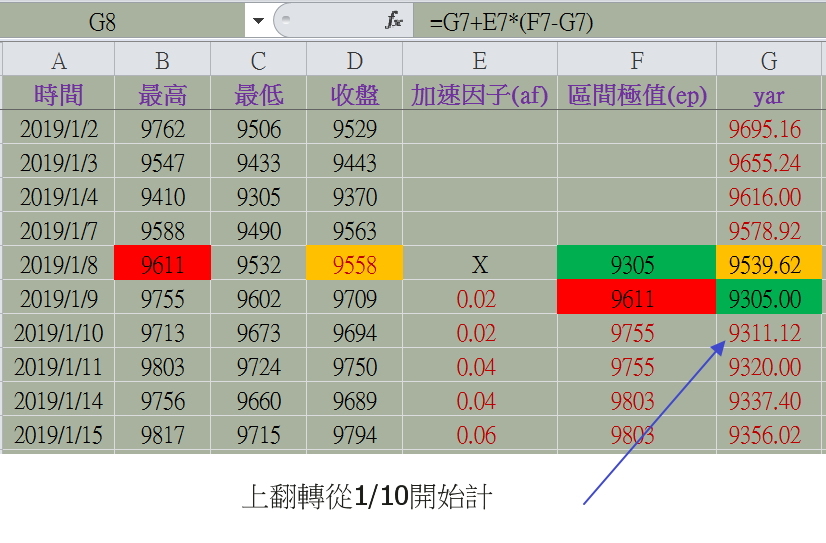
Task: Click the 最低 header cell
Action: (x=258, y=94)
